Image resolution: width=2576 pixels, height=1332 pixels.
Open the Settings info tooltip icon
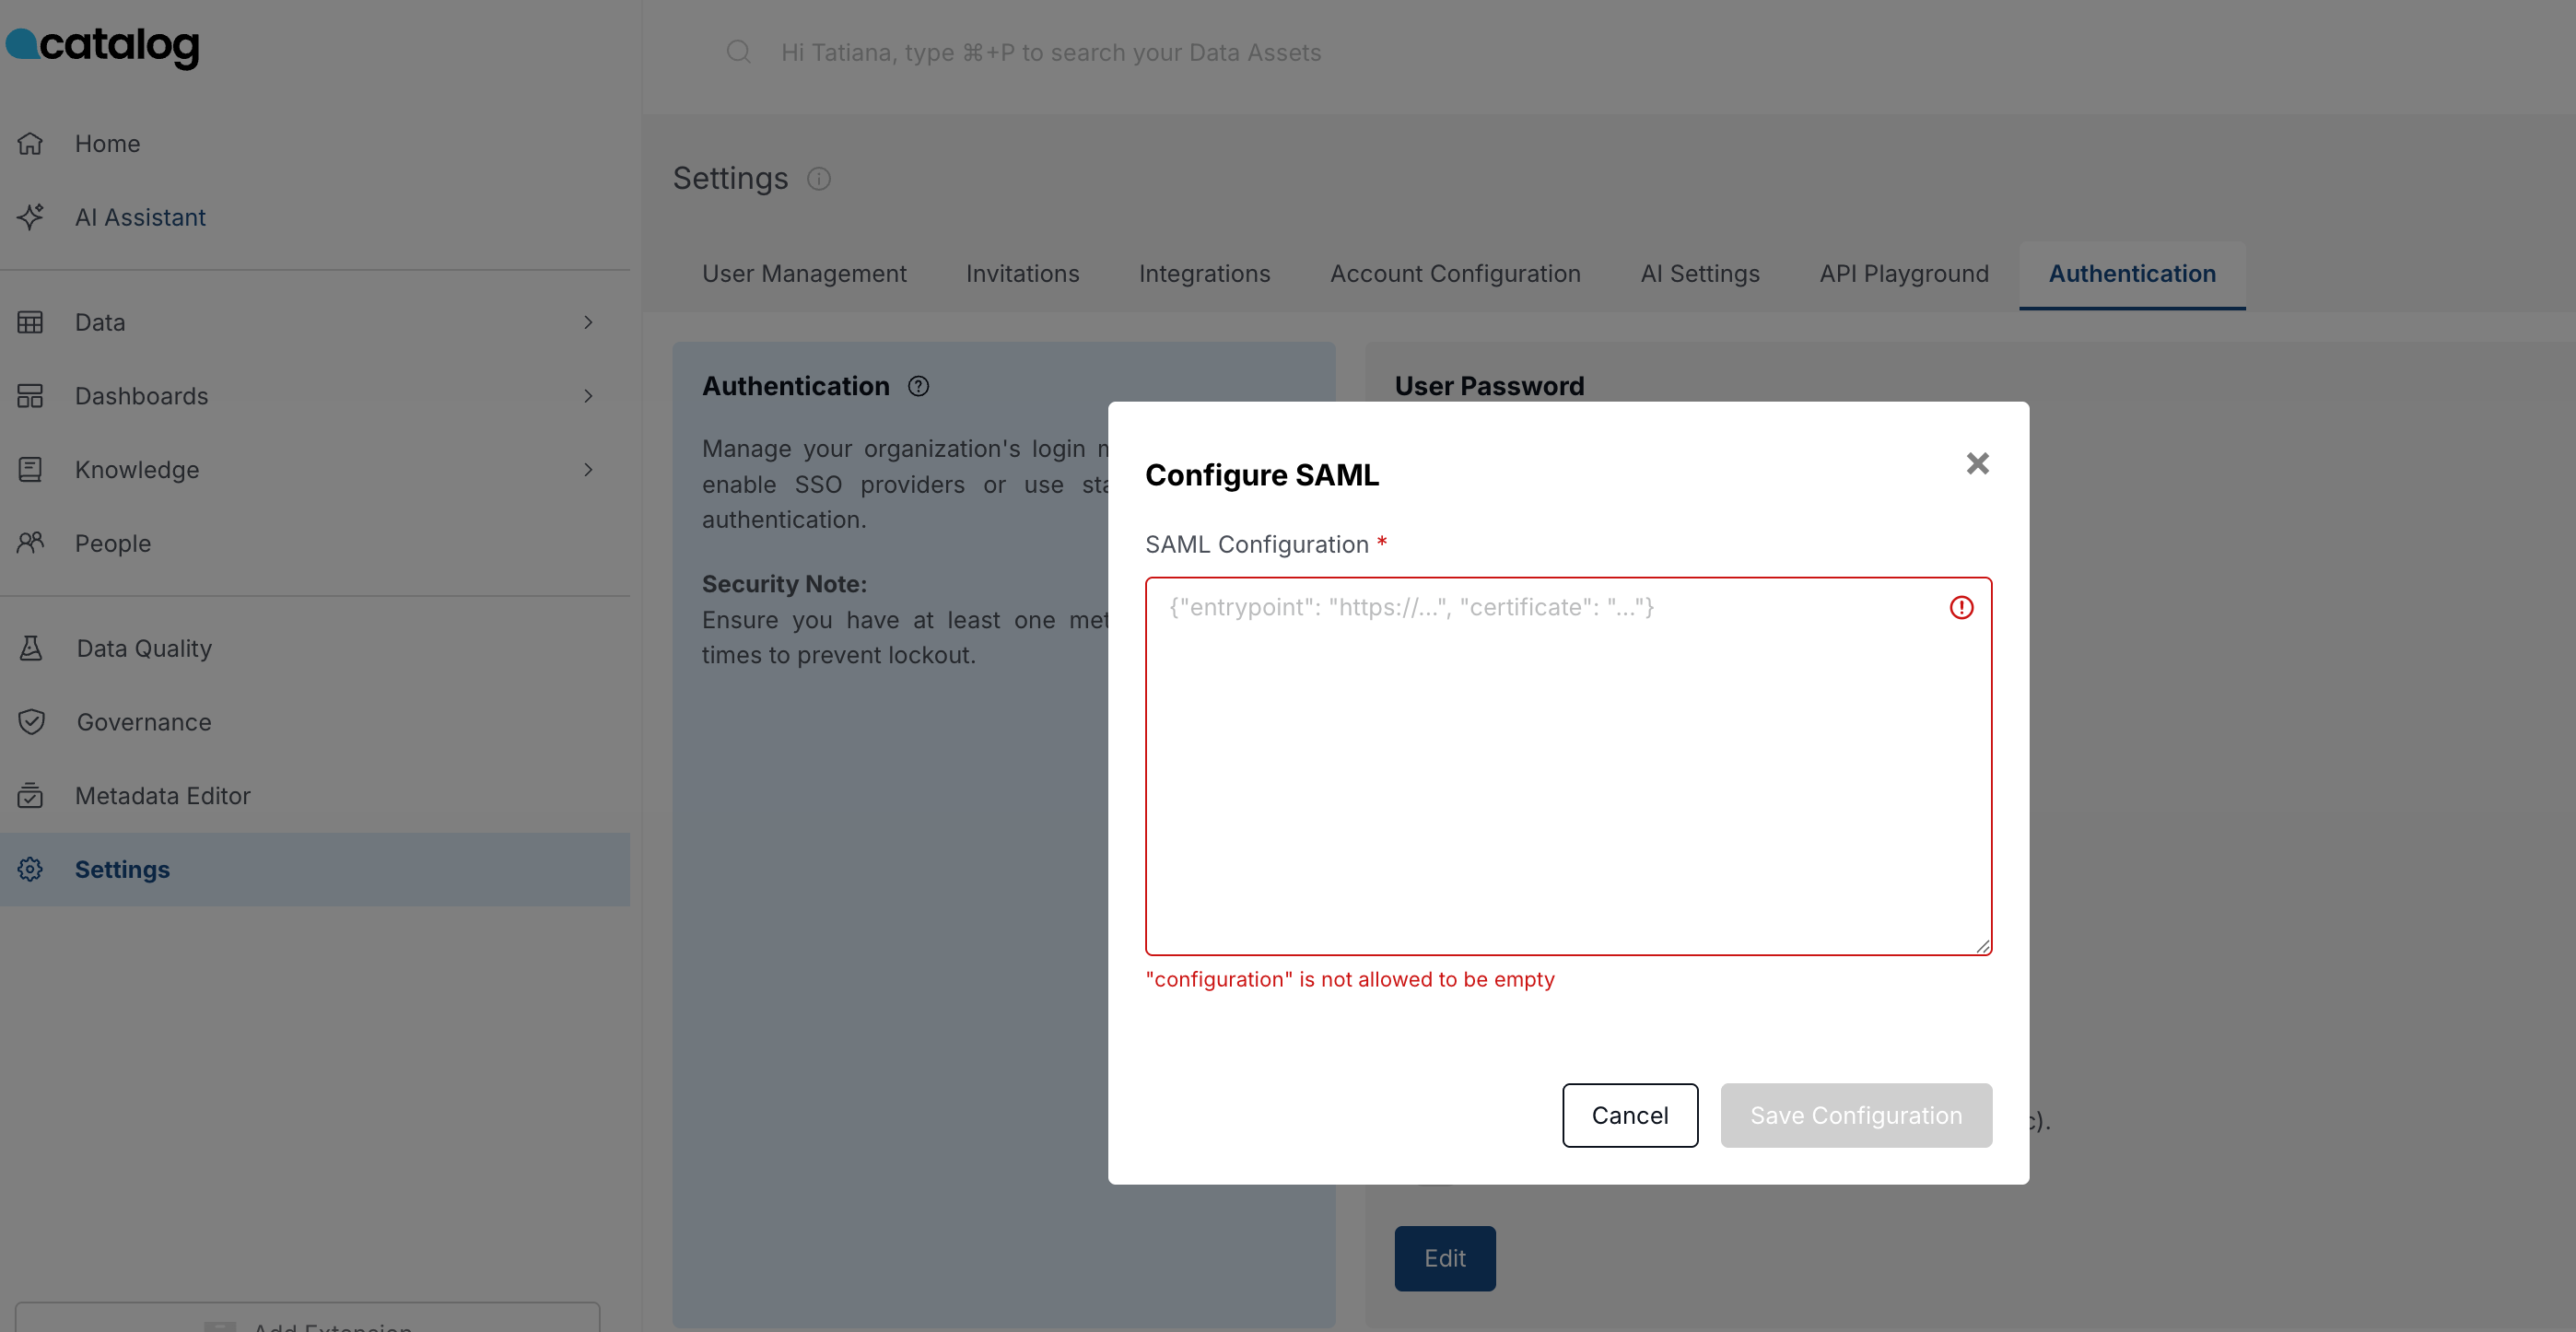pyautogui.click(x=819, y=178)
